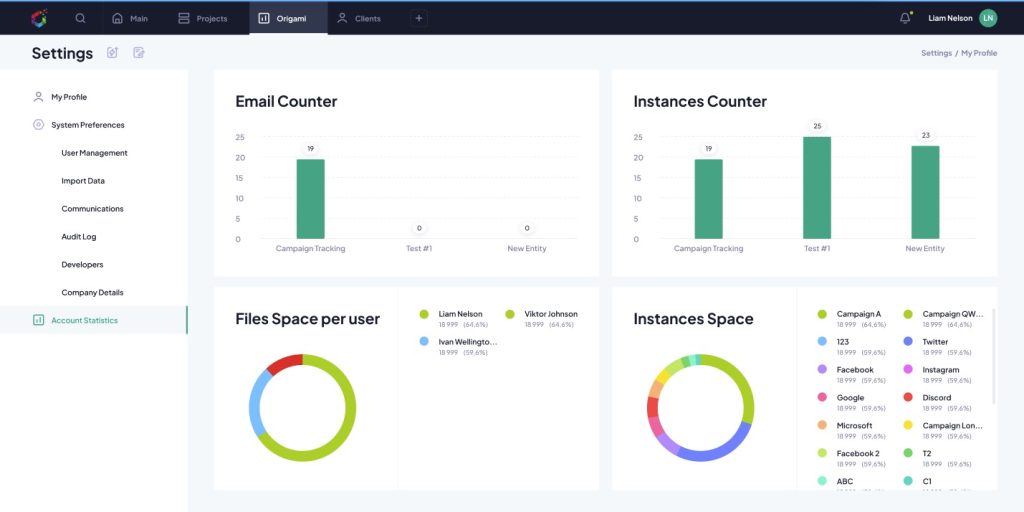The image size is (1024, 512).
Task: Click the notification bell icon
Action: [x=905, y=18]
